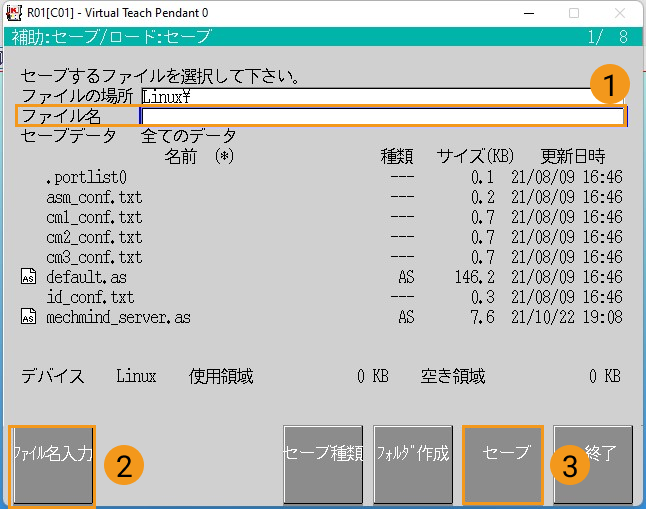Click the セーブデータ label
This screenshot has height=509, width=646.
click(x=68, y=136)
